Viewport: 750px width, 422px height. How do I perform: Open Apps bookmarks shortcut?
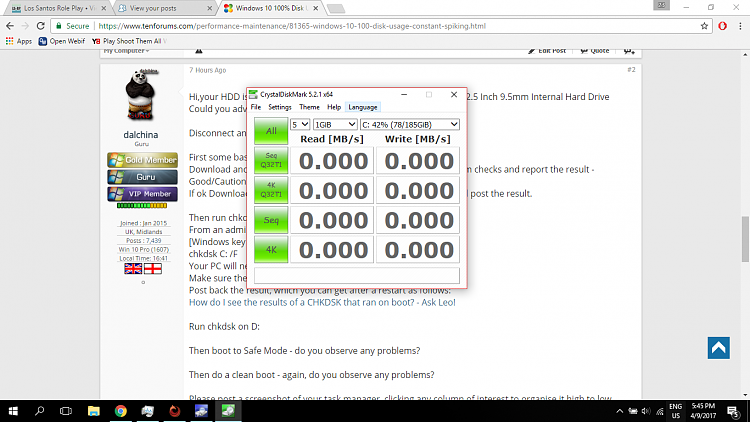[19, 41]
